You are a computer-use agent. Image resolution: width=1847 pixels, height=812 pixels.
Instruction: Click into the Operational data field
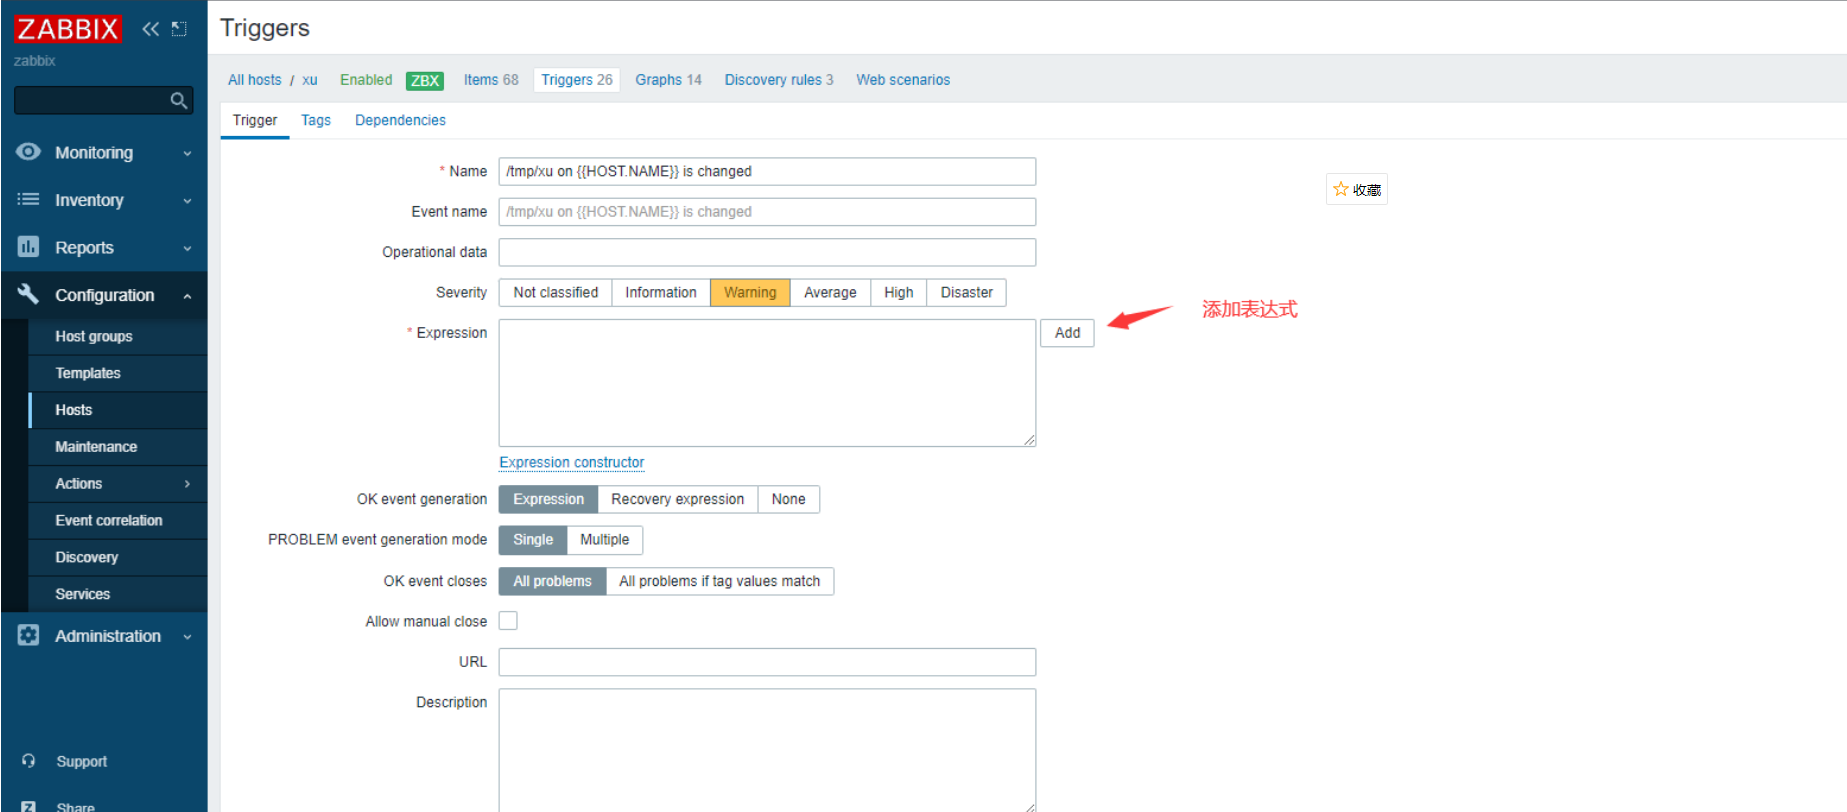pos(767,252)
